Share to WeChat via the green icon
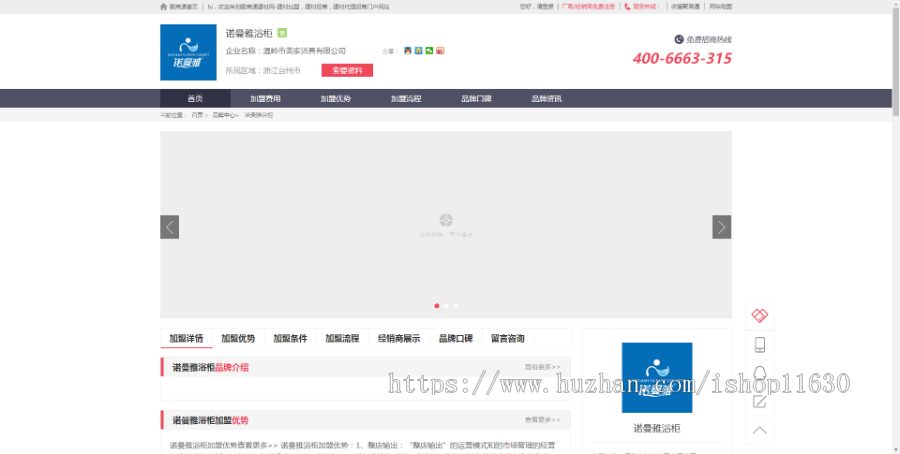The image size is (900, 454). point(429,51)
